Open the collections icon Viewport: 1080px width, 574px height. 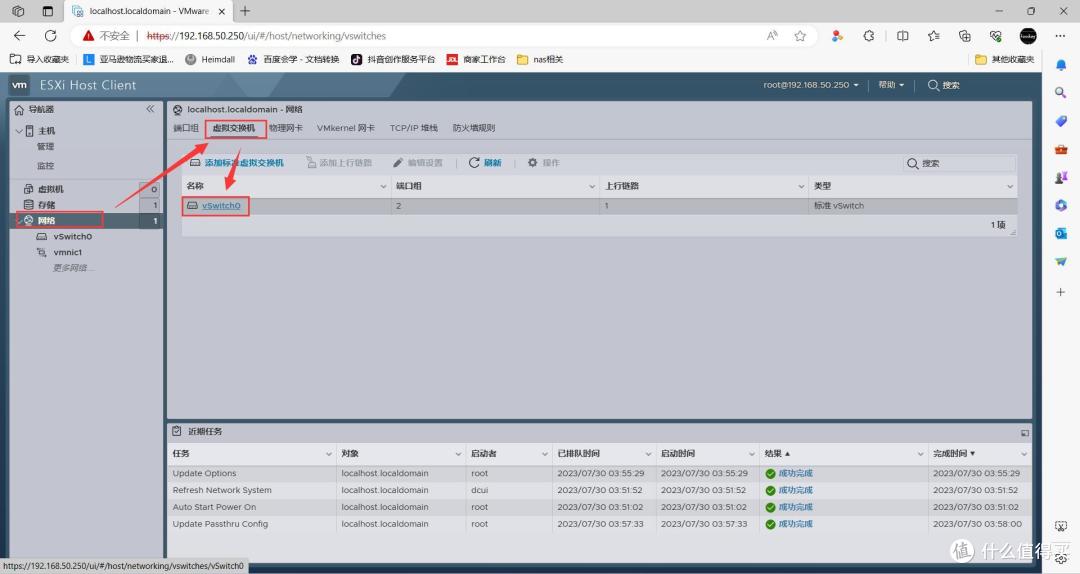click(965, 36)
